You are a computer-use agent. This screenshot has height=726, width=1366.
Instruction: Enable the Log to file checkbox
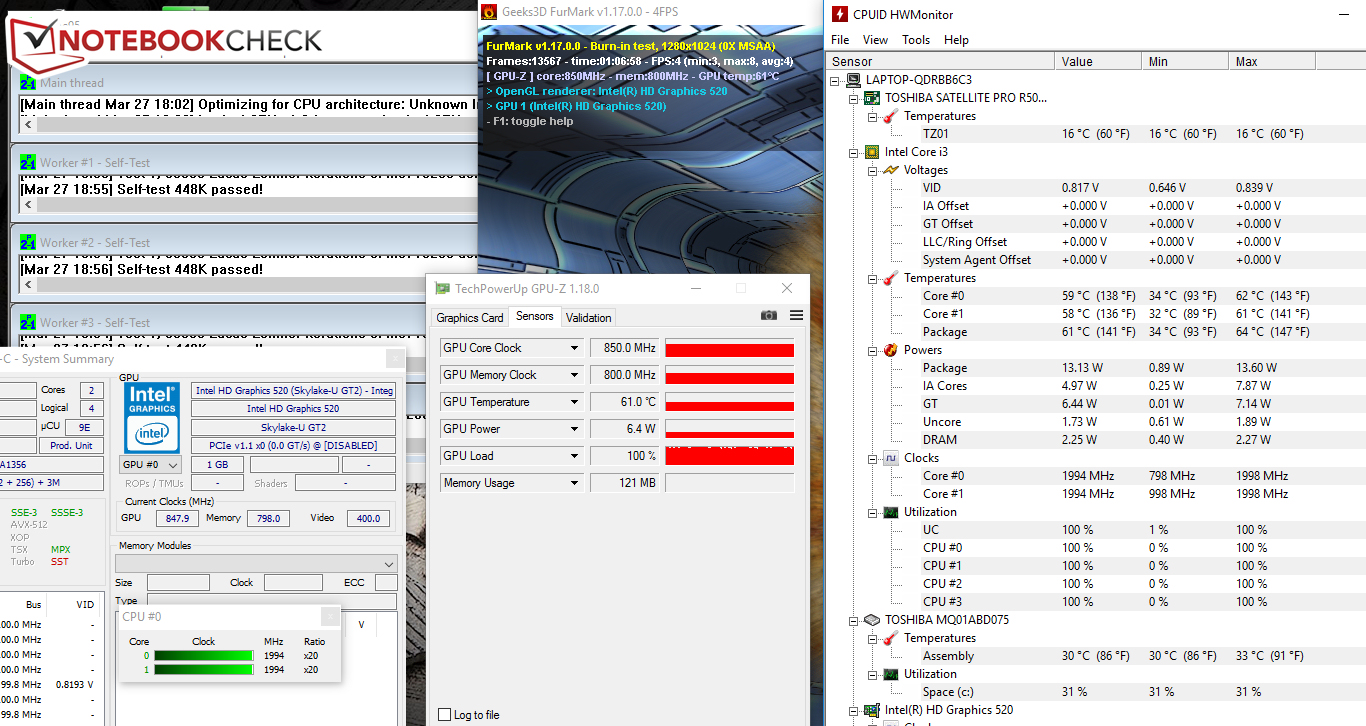click(445, 714)
